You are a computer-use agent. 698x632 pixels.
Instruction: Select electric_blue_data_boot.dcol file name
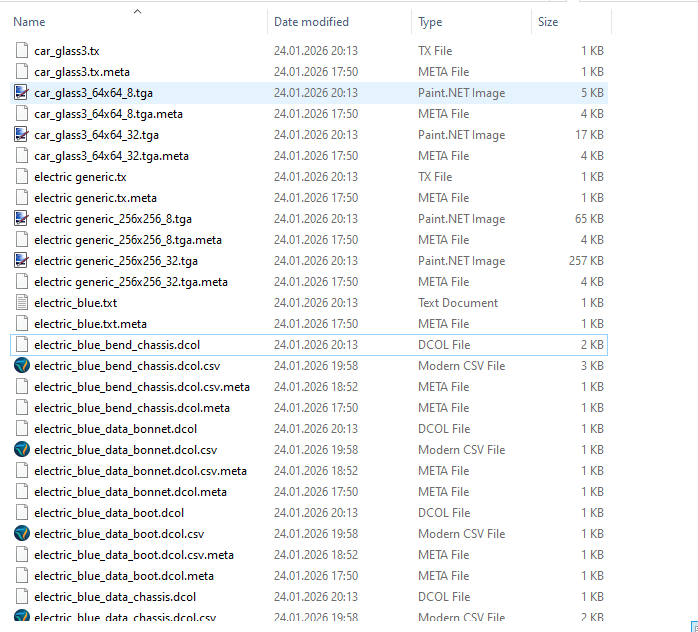[x=109, y=513]
